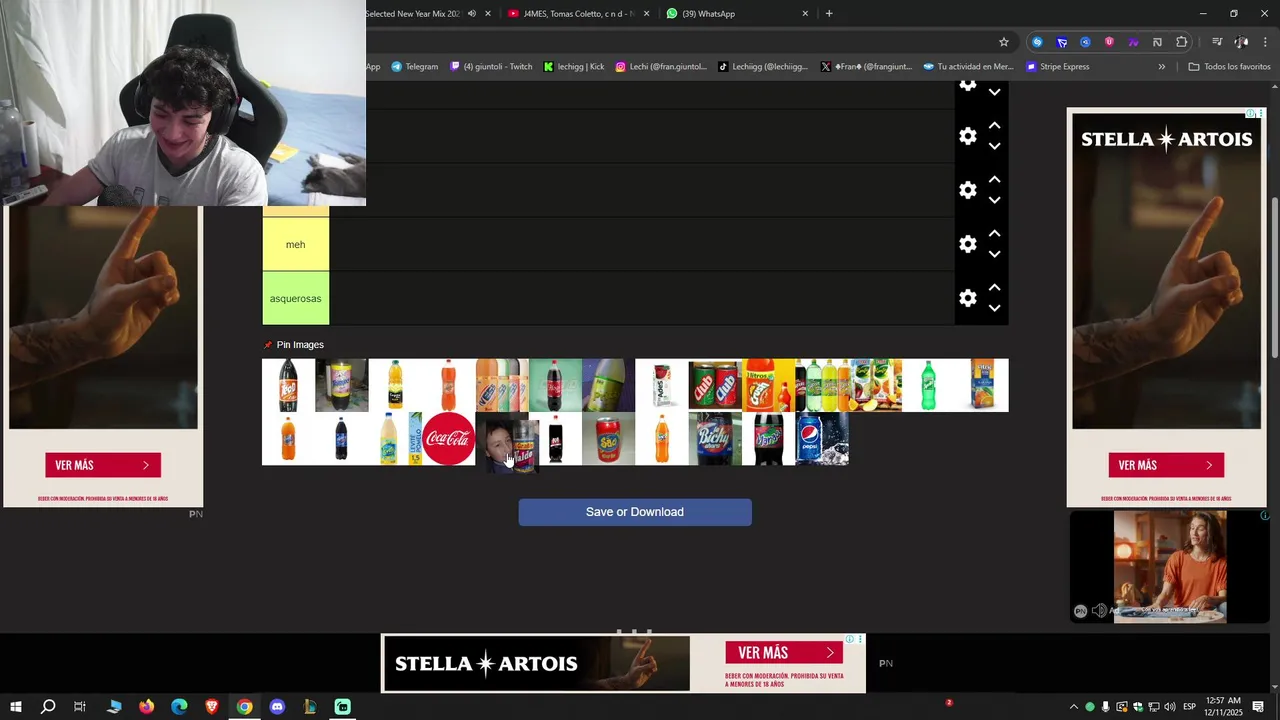The image size is (1280, 720).
Task: Open the purple 7TV extension icon
Action: [x=1133, y=42]
